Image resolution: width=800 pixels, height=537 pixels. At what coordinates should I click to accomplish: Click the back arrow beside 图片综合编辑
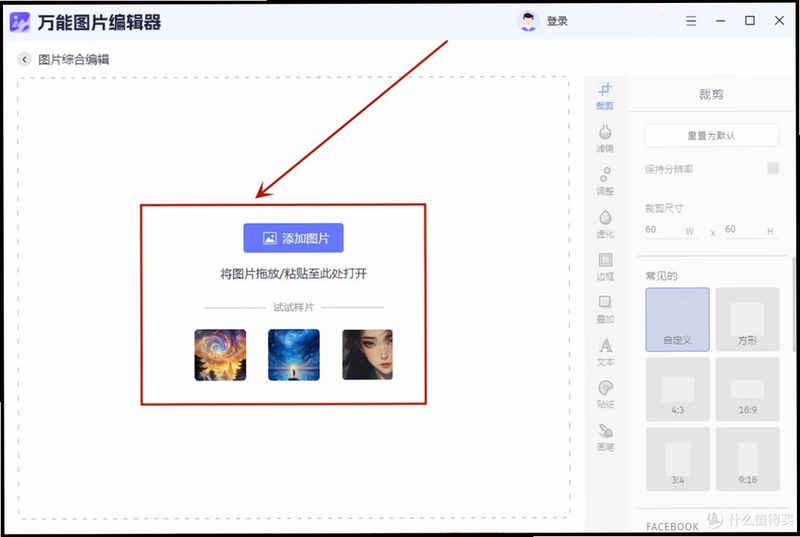click(x=24, y=59)
